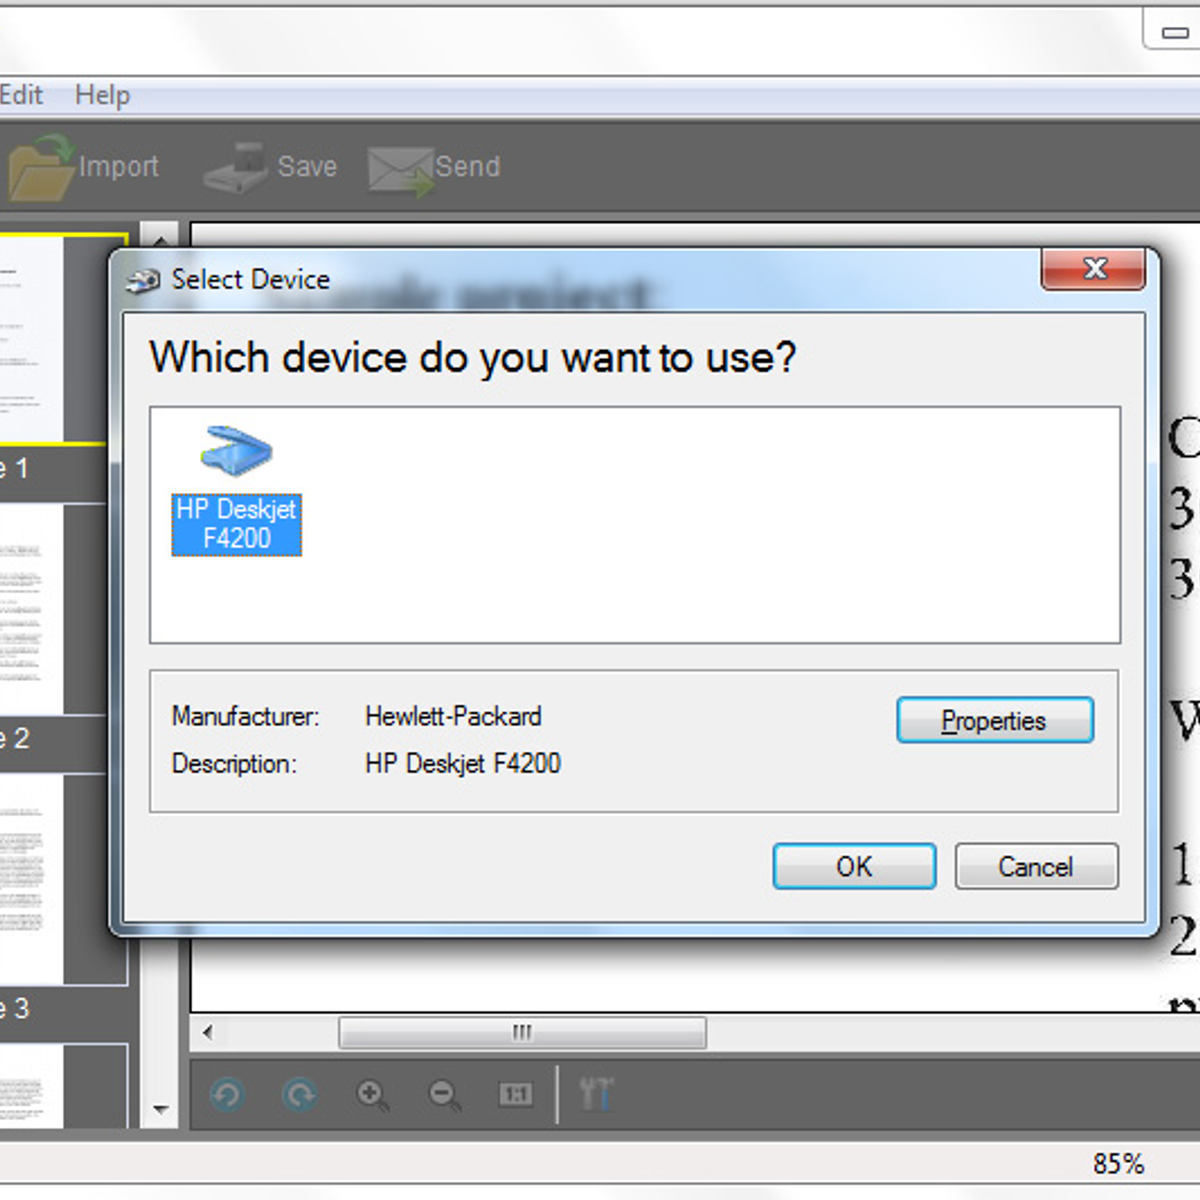Click the Import folder icon
Viewport: 1200px width, 1200px height.
(x=42, y=168)
